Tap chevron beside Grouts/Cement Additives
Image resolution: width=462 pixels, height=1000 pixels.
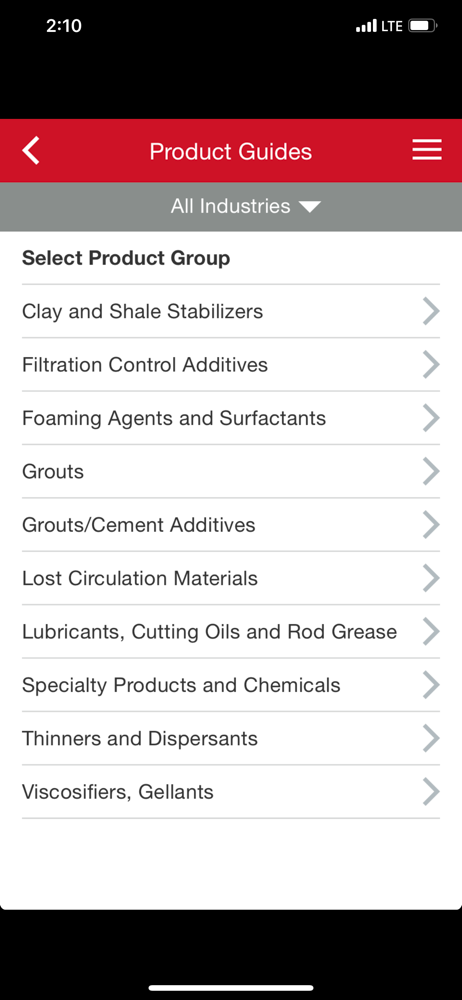431,525
